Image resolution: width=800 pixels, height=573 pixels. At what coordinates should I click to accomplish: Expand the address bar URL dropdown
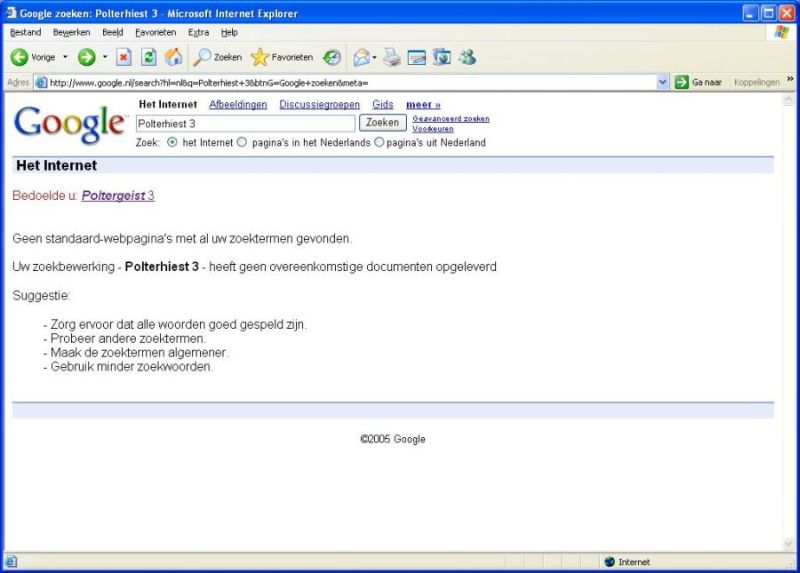click(662, 82)
